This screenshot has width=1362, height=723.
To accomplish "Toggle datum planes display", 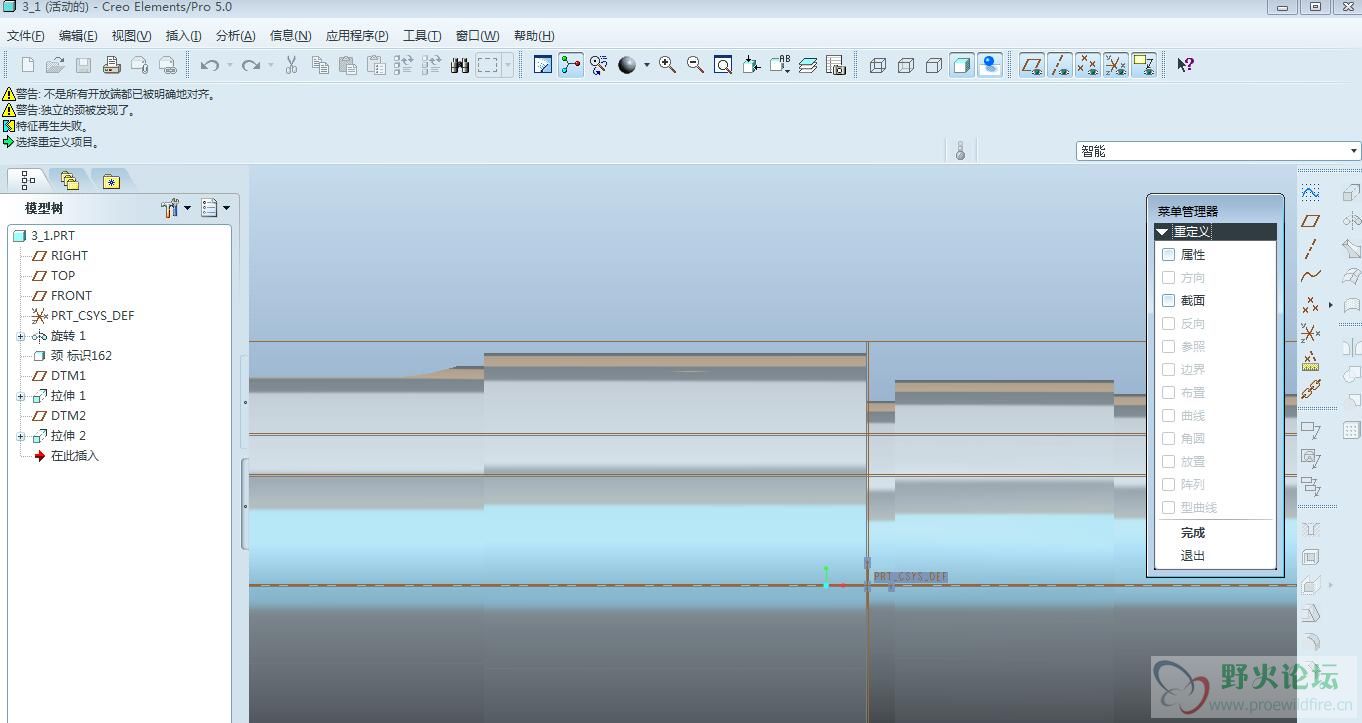I will click(x=1032, y=65).
